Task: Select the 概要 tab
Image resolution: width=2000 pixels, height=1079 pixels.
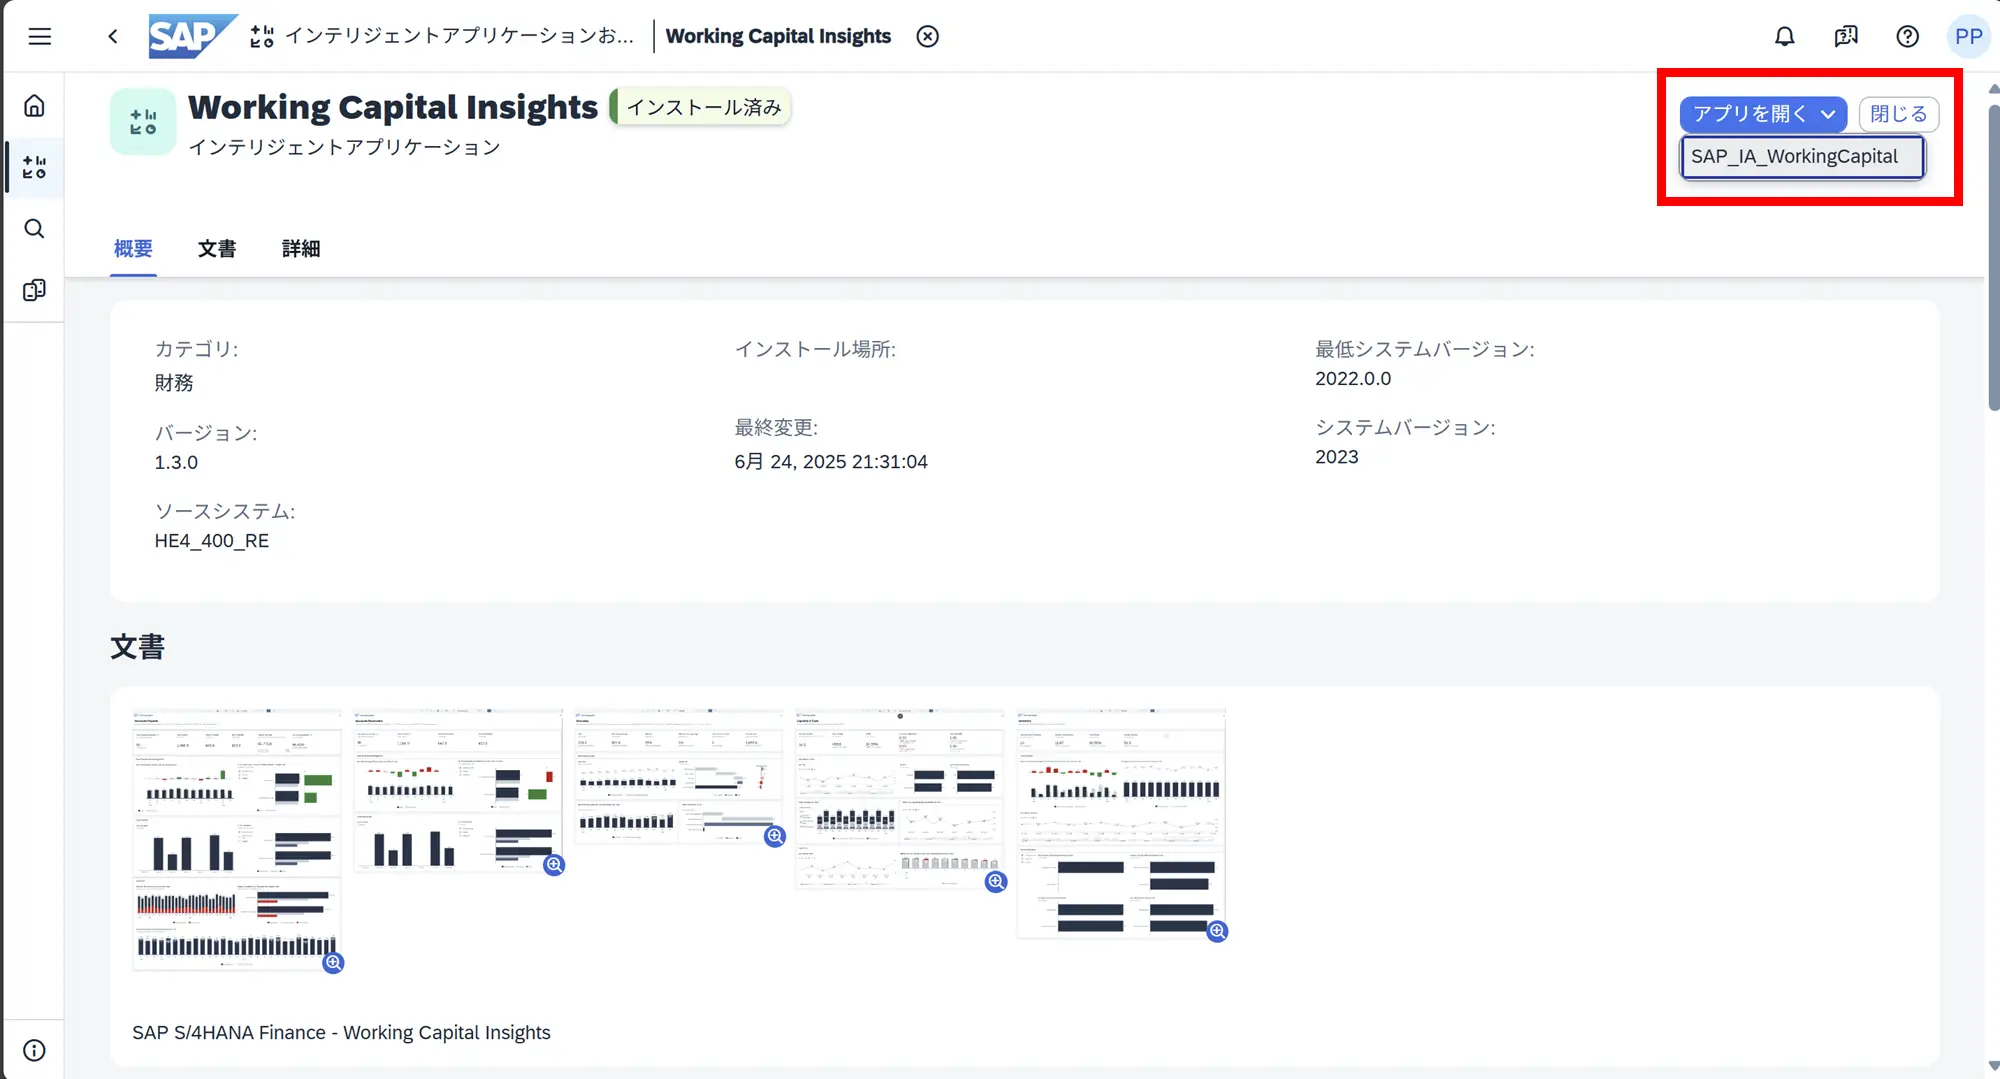Action: pos(133,249)
